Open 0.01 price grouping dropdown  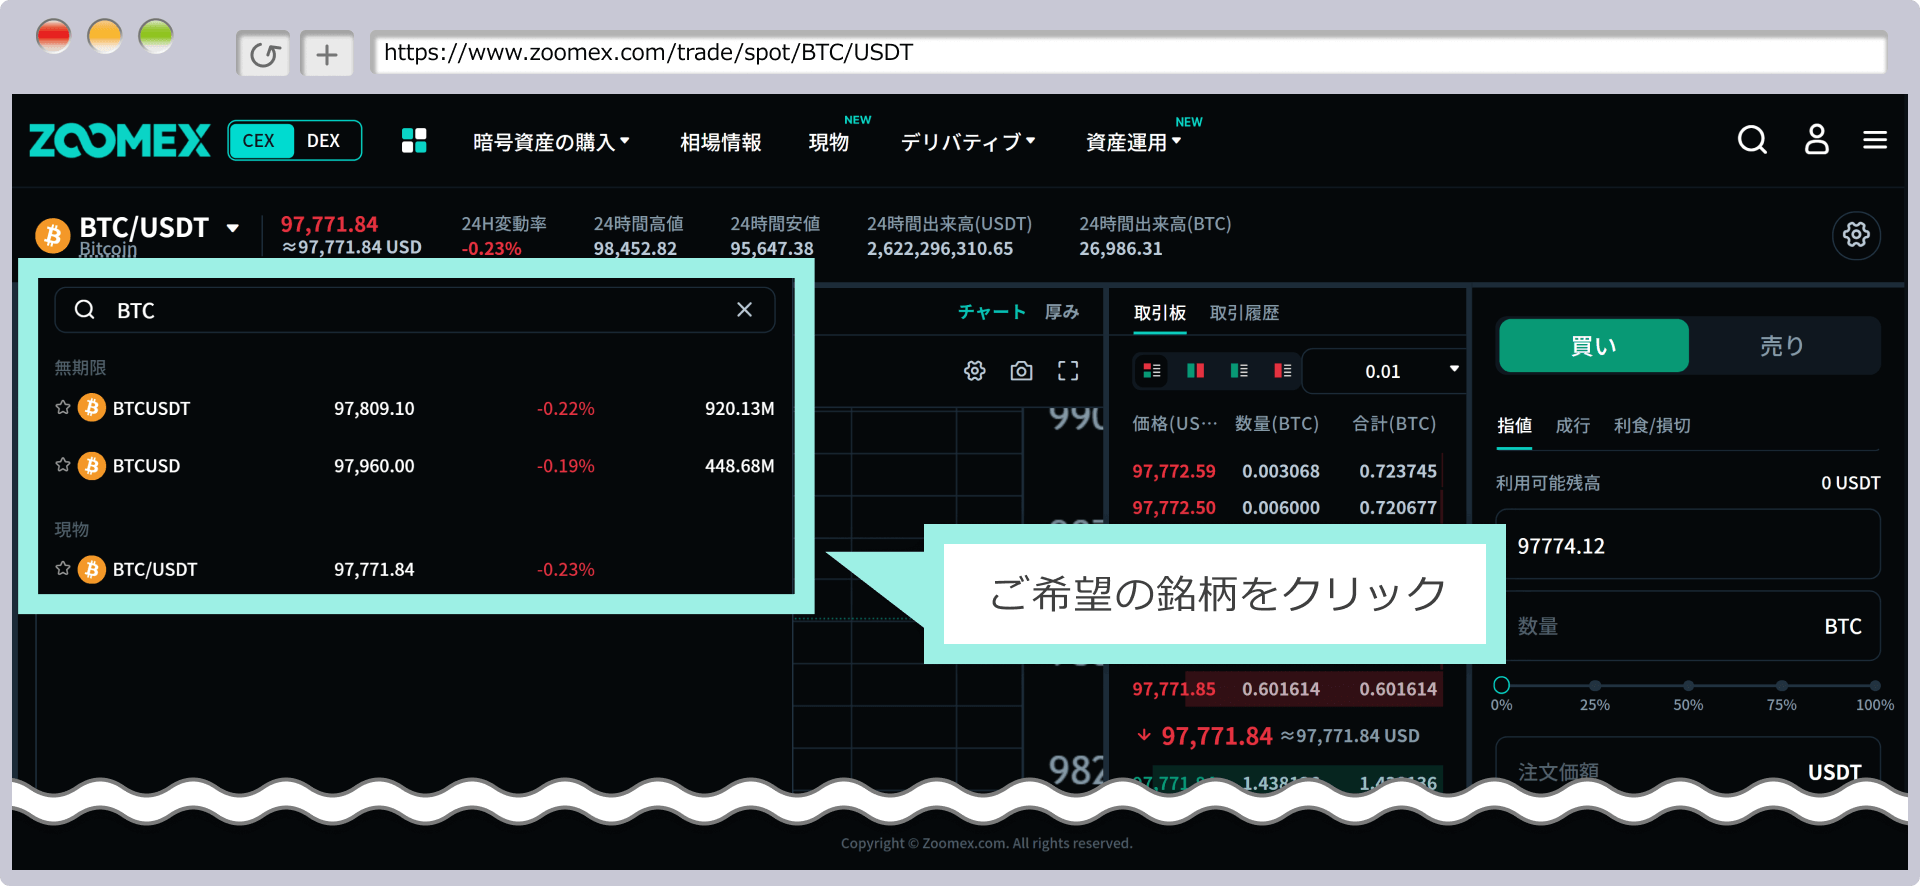click(1384, 371)
